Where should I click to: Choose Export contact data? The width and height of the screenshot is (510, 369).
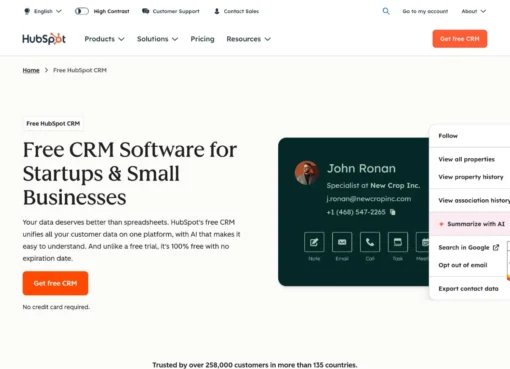click(x=468, y=289)
